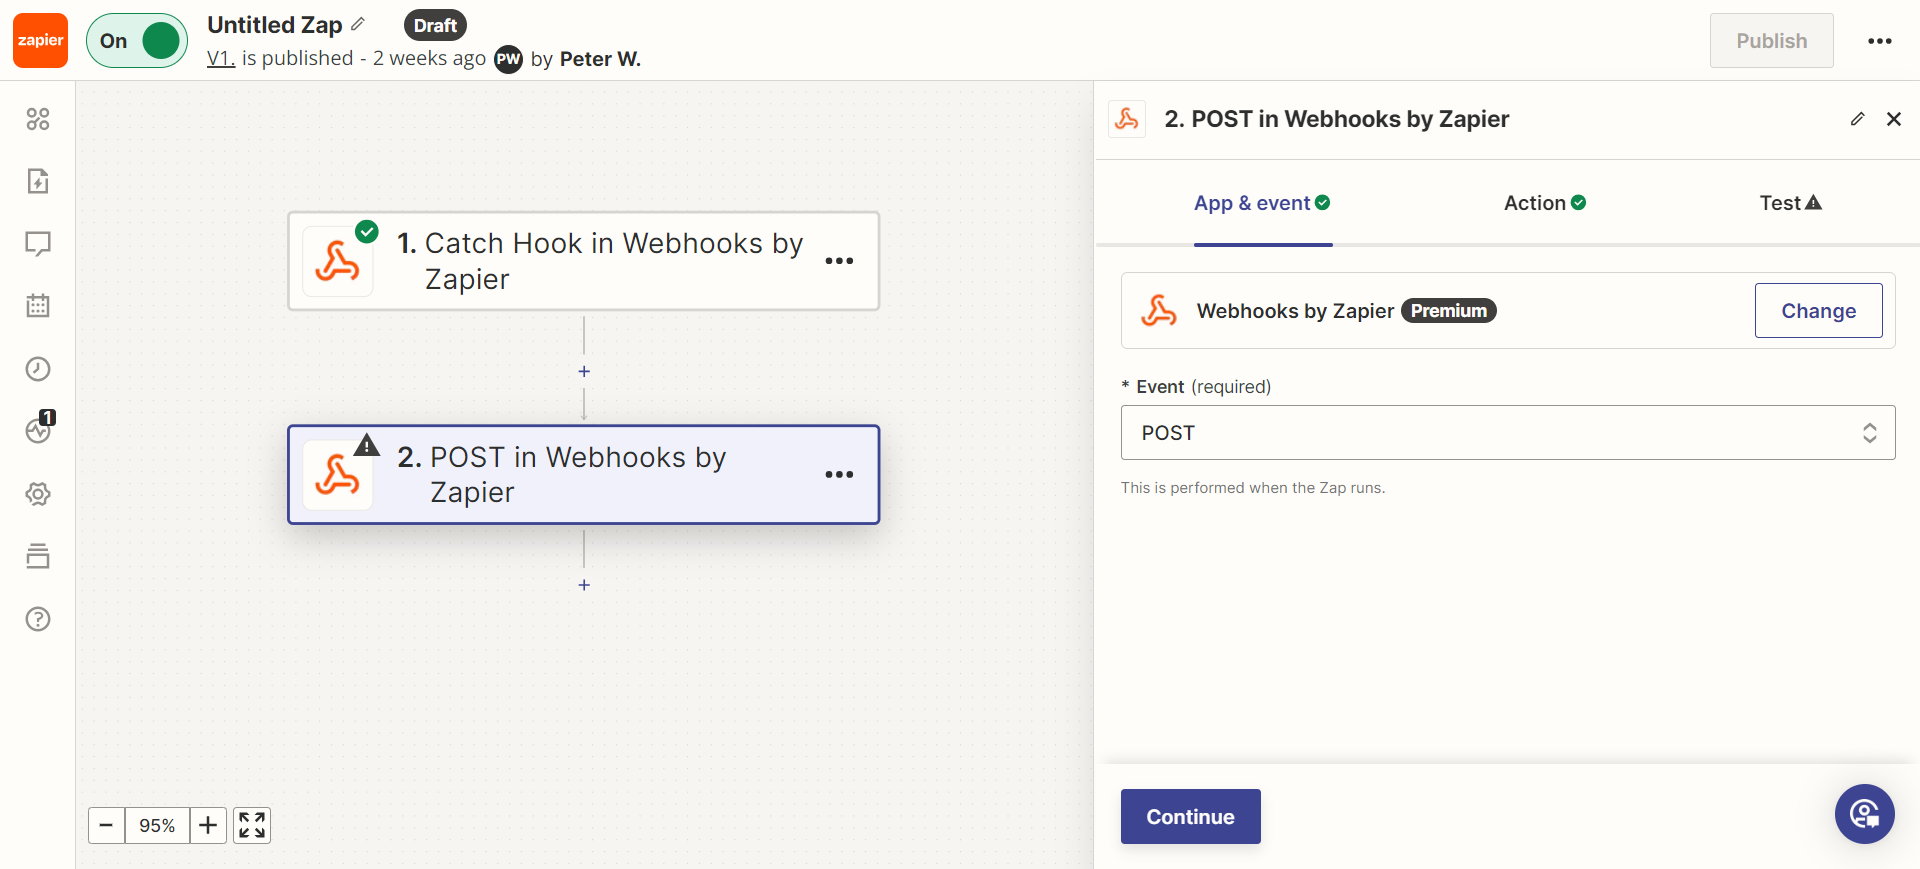Add a step between steps 1 and 2
Viewport: 1920px width, 869px height.
[x=584, y=371]
